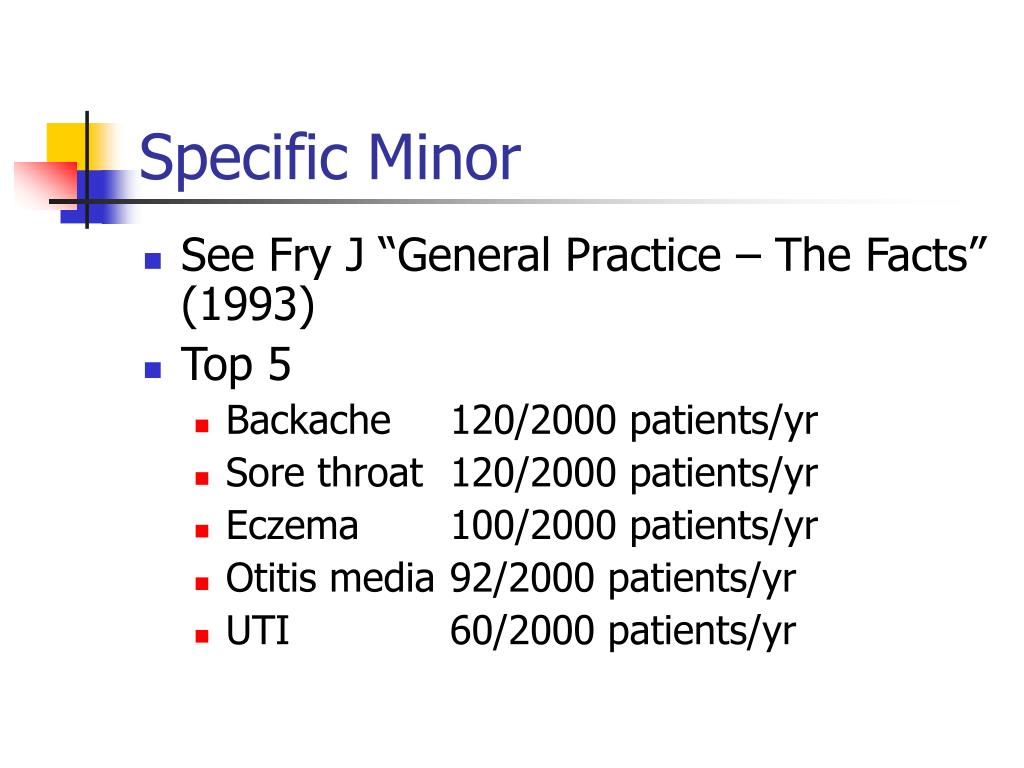
Task: Click the red gradient square in the logo
Action: coord(46,184)
